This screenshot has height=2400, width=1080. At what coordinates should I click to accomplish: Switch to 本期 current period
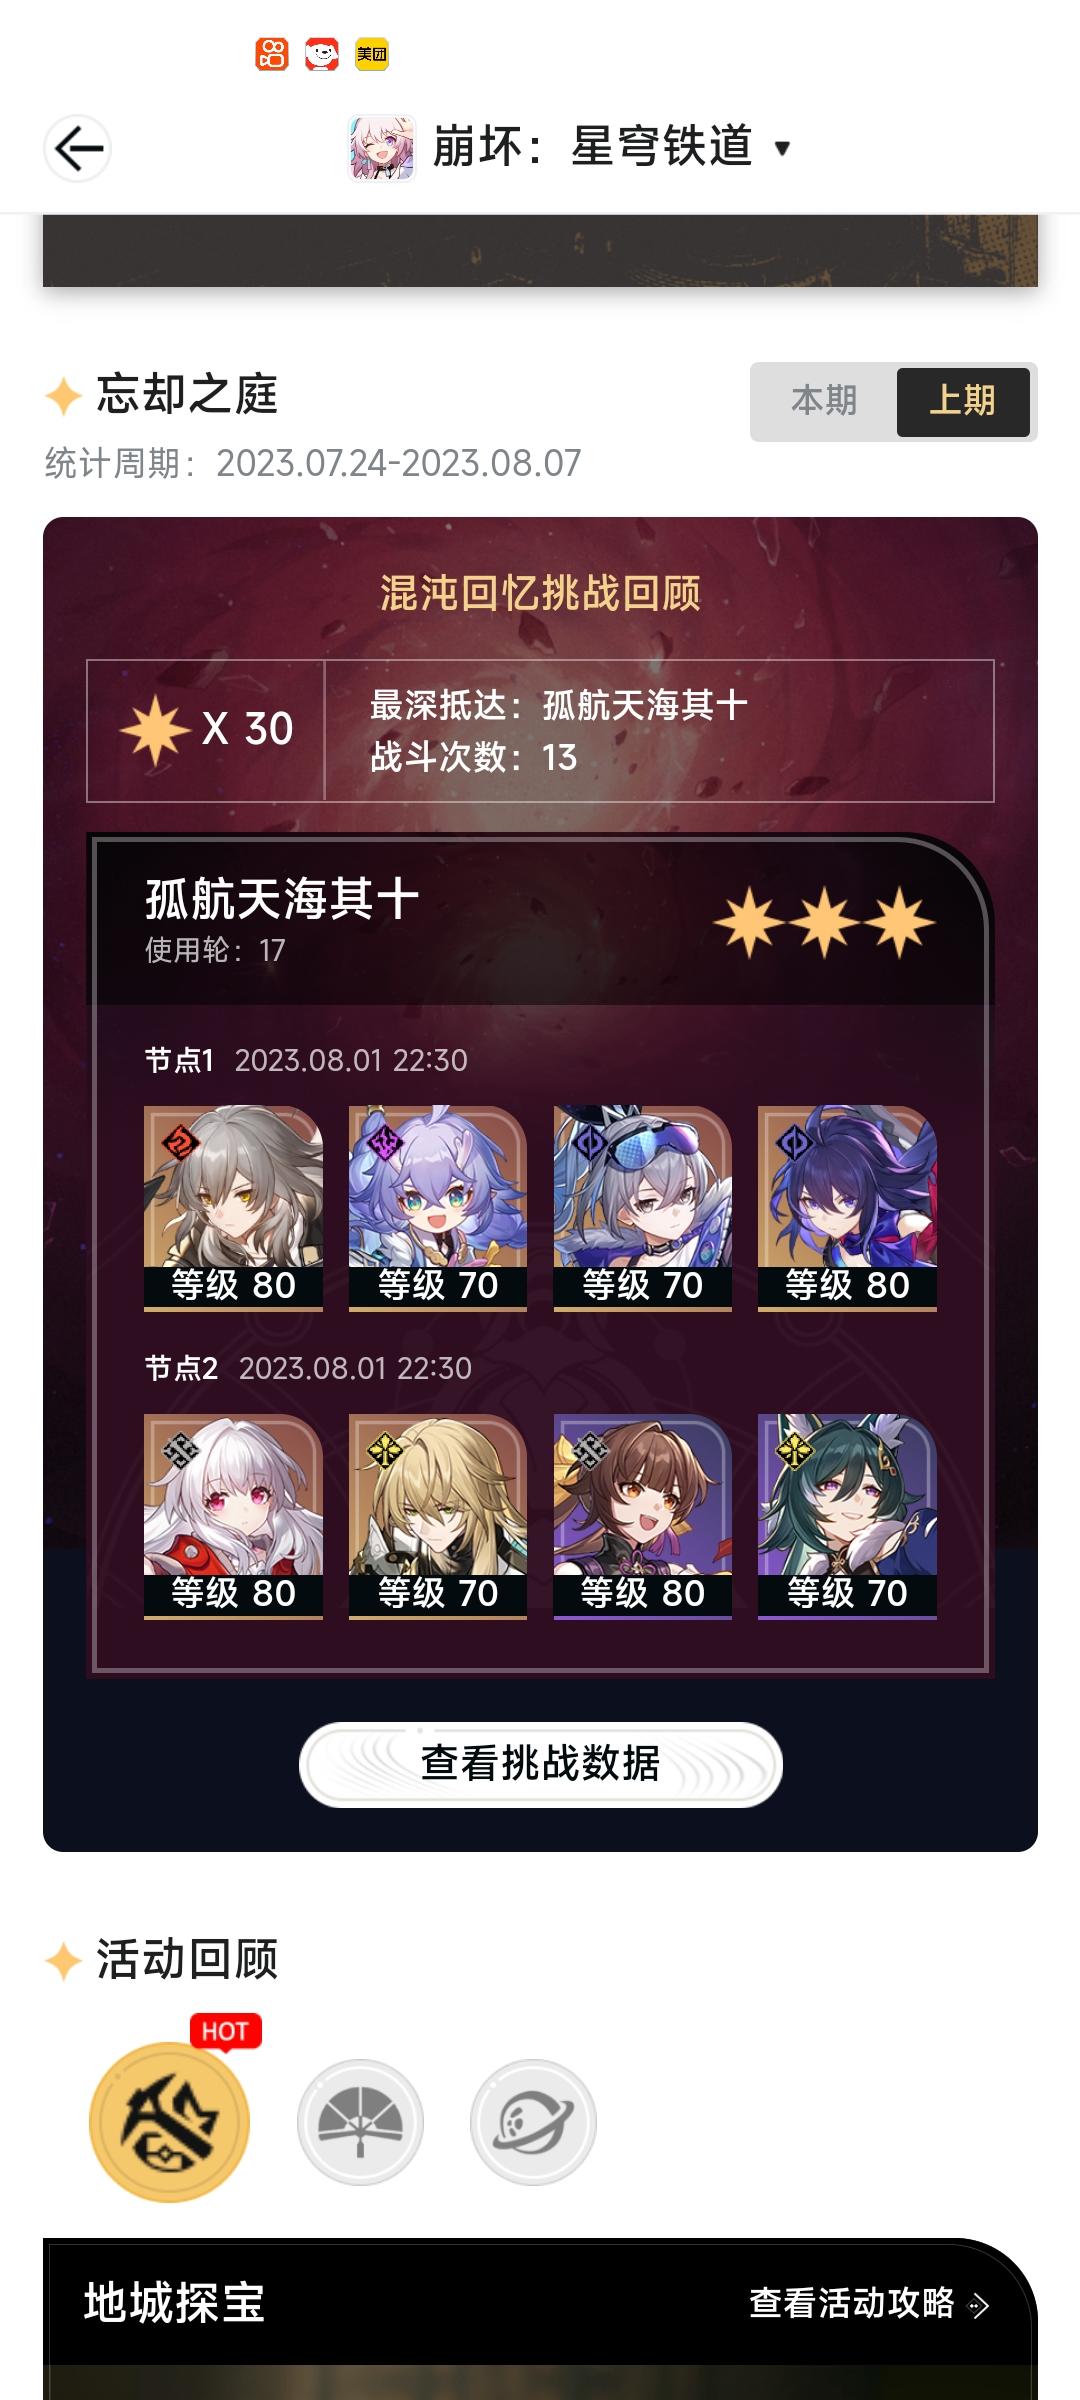[824, 401]
